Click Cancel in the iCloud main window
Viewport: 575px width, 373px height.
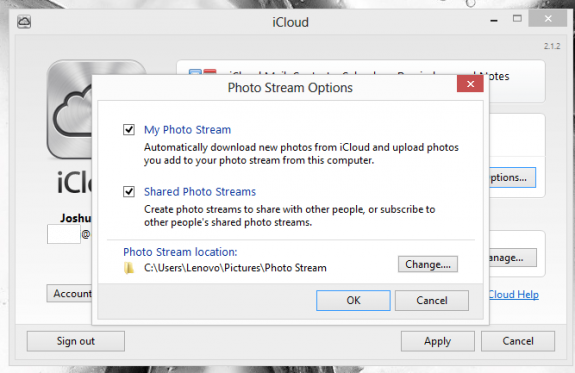pos(518,341)
